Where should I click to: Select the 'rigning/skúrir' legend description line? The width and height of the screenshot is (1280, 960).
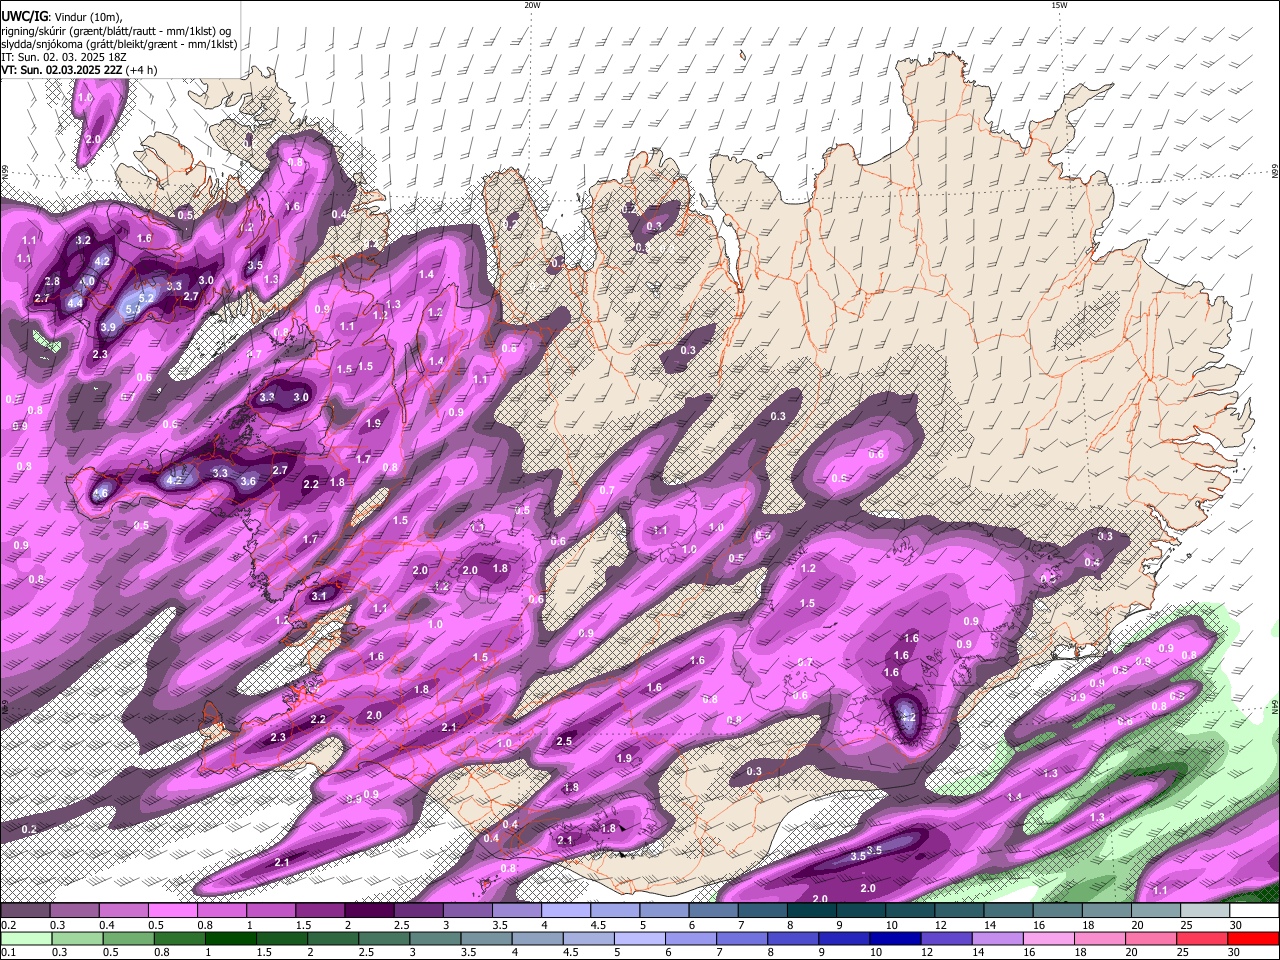pyautogui.click(x=117, y=31)
